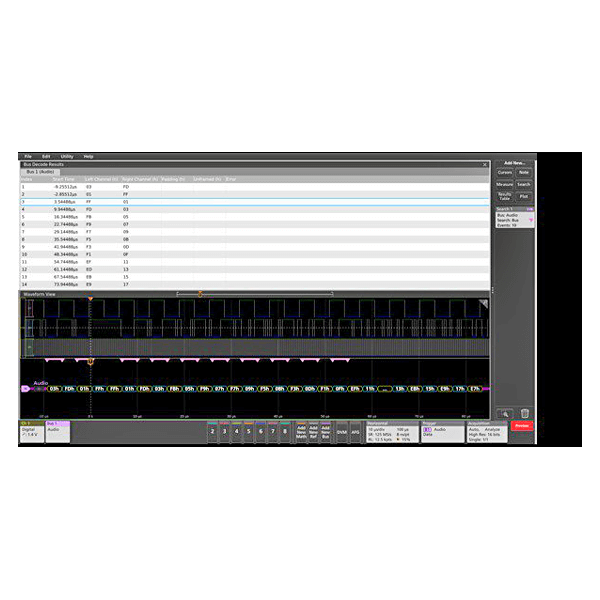Select decode row 6 with 22.74488µs
The width and height of the screenshot is (600, 600).
255,224
